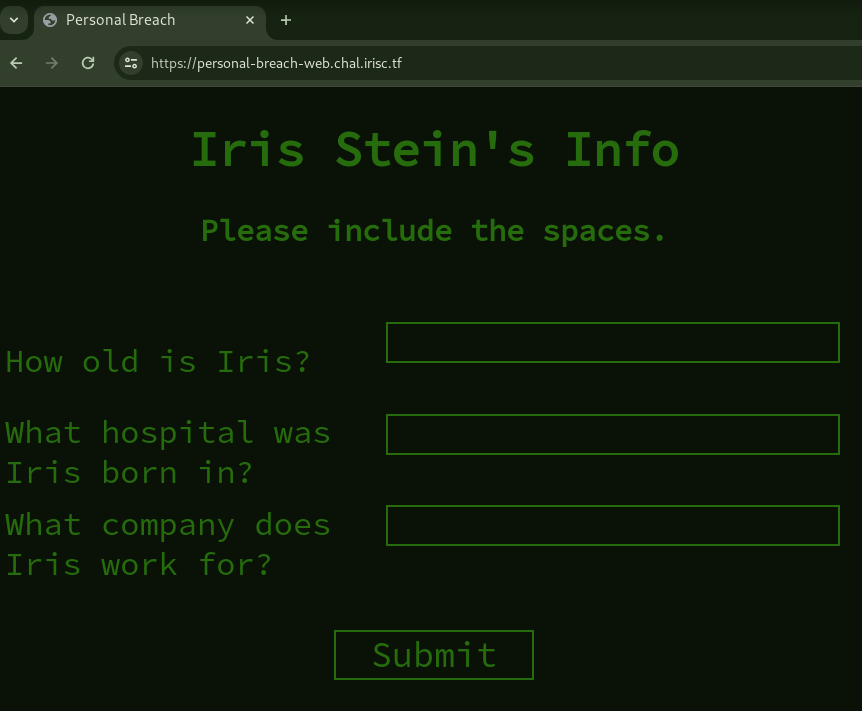Click the label "How old is Iris?"
Viewport: 862px width, 711px height.
click(x=158, y=362)
